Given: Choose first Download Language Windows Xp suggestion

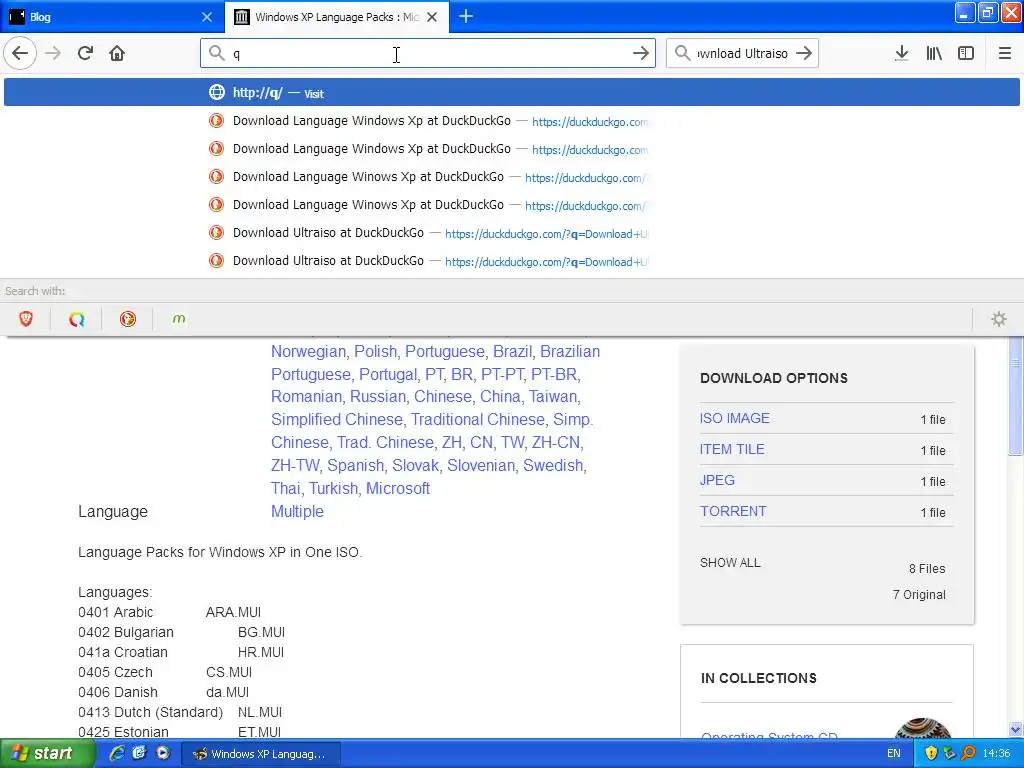Looking at the screenshot, I should [511, 120].
